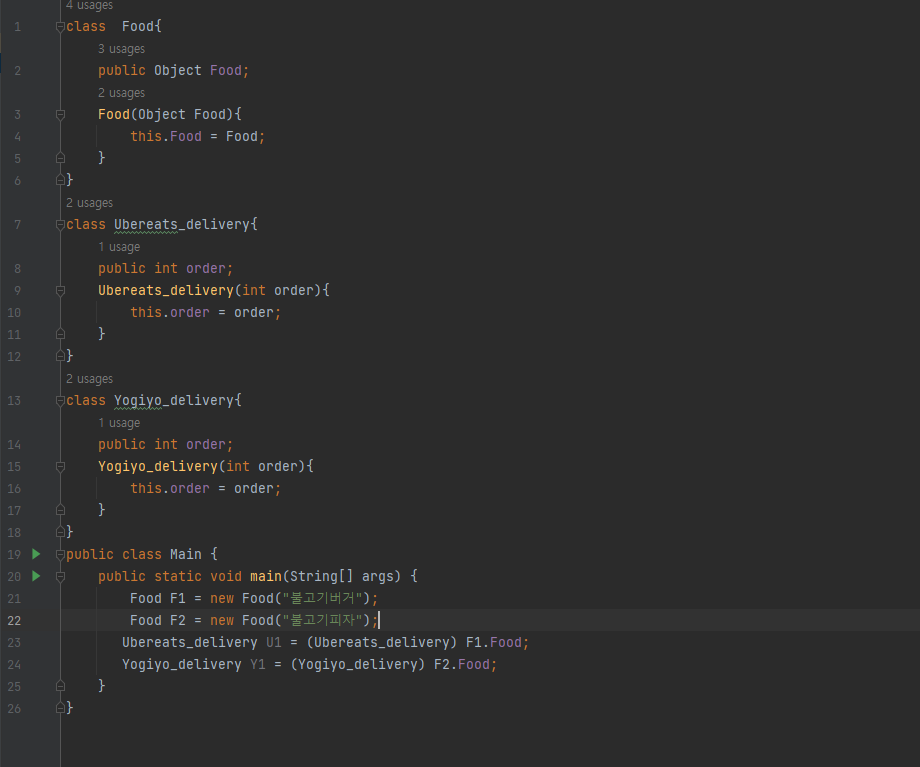Click 'main' method name on line 20
The width and height of the screenshot is (920, 767).
[x=266, y=576]
